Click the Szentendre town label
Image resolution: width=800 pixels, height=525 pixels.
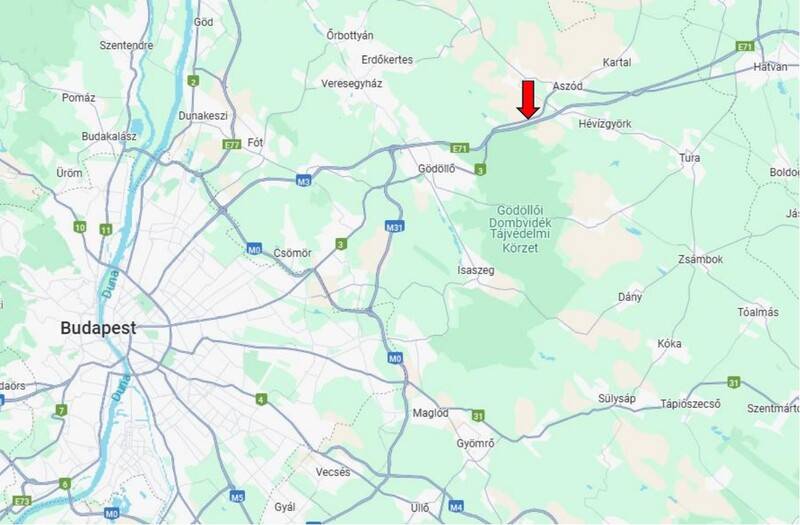click(126, 45)
